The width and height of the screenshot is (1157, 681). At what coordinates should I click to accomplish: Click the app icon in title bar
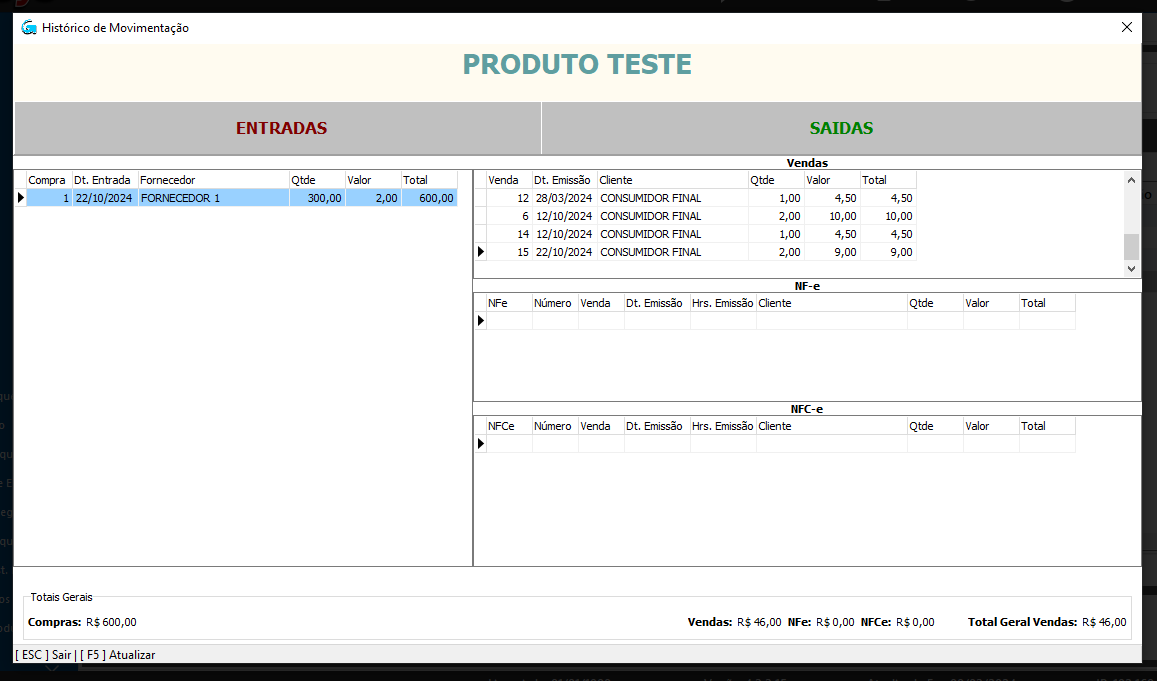[x=28, y=28]
